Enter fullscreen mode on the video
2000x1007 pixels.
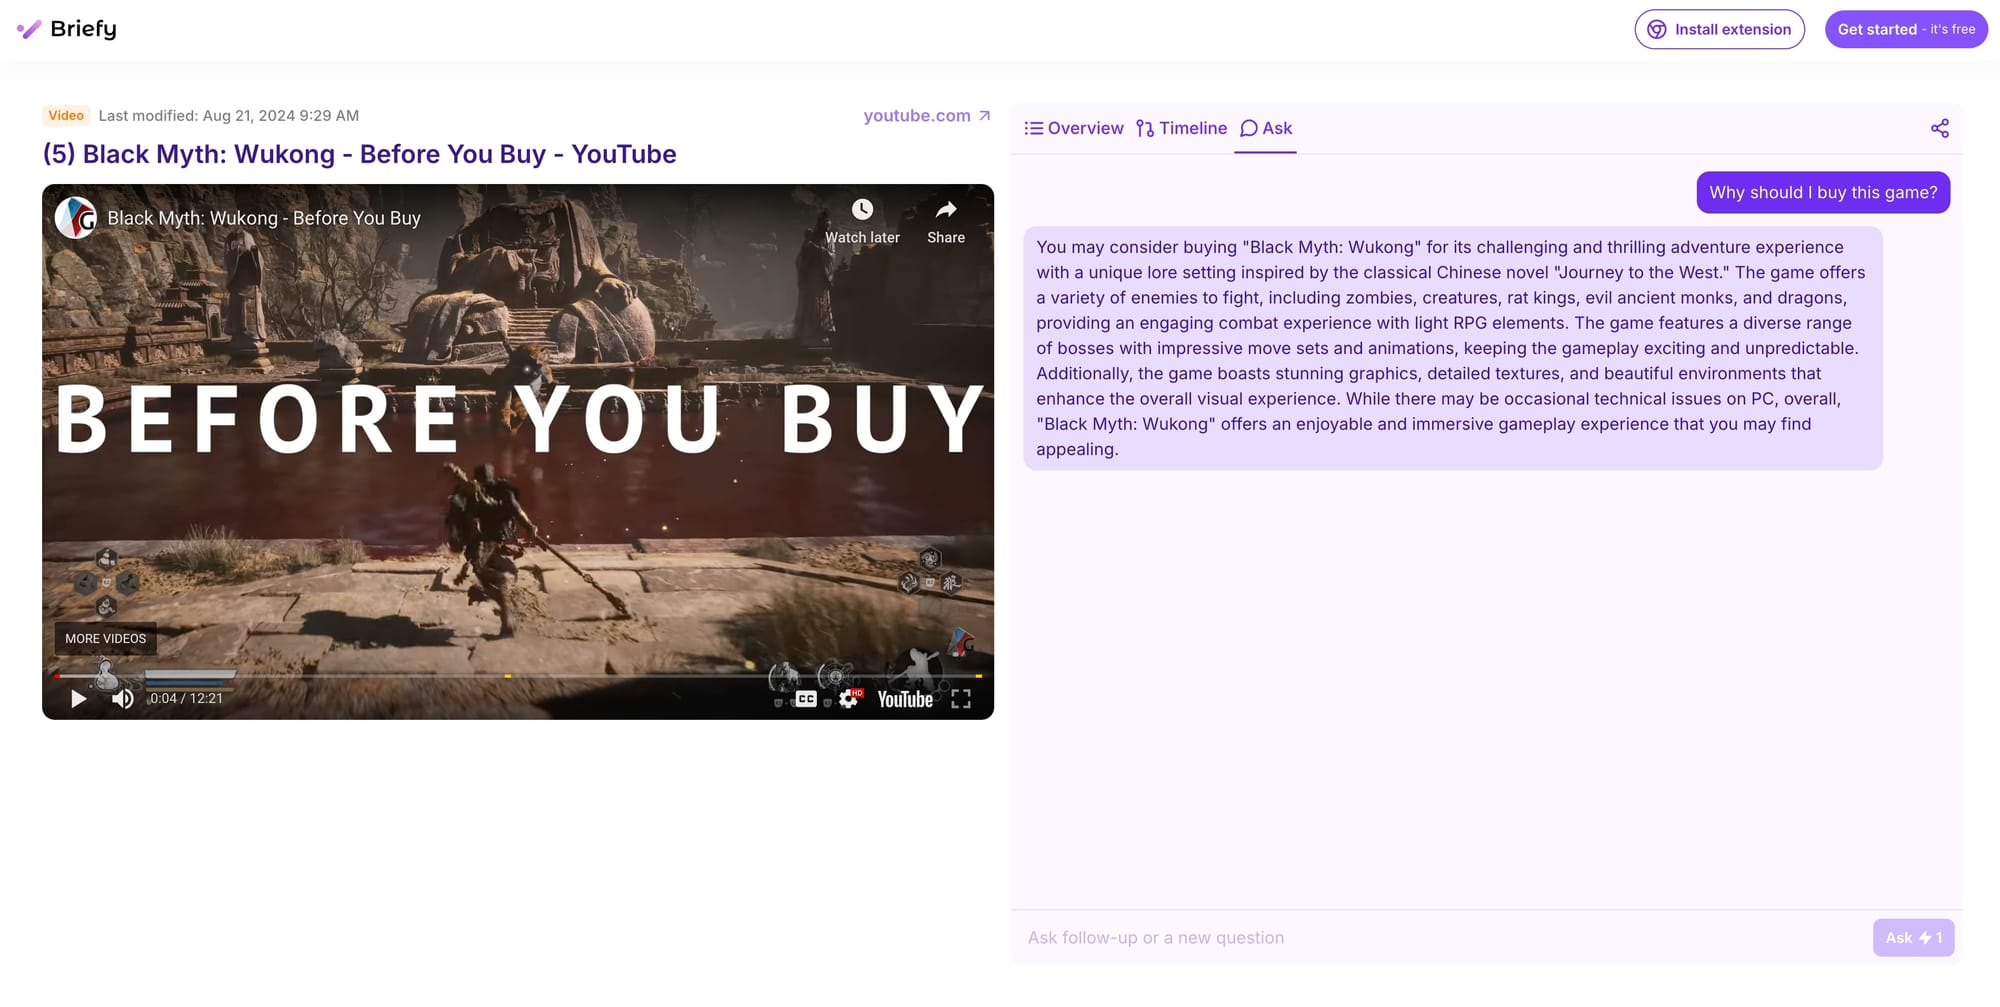point(961,699)
